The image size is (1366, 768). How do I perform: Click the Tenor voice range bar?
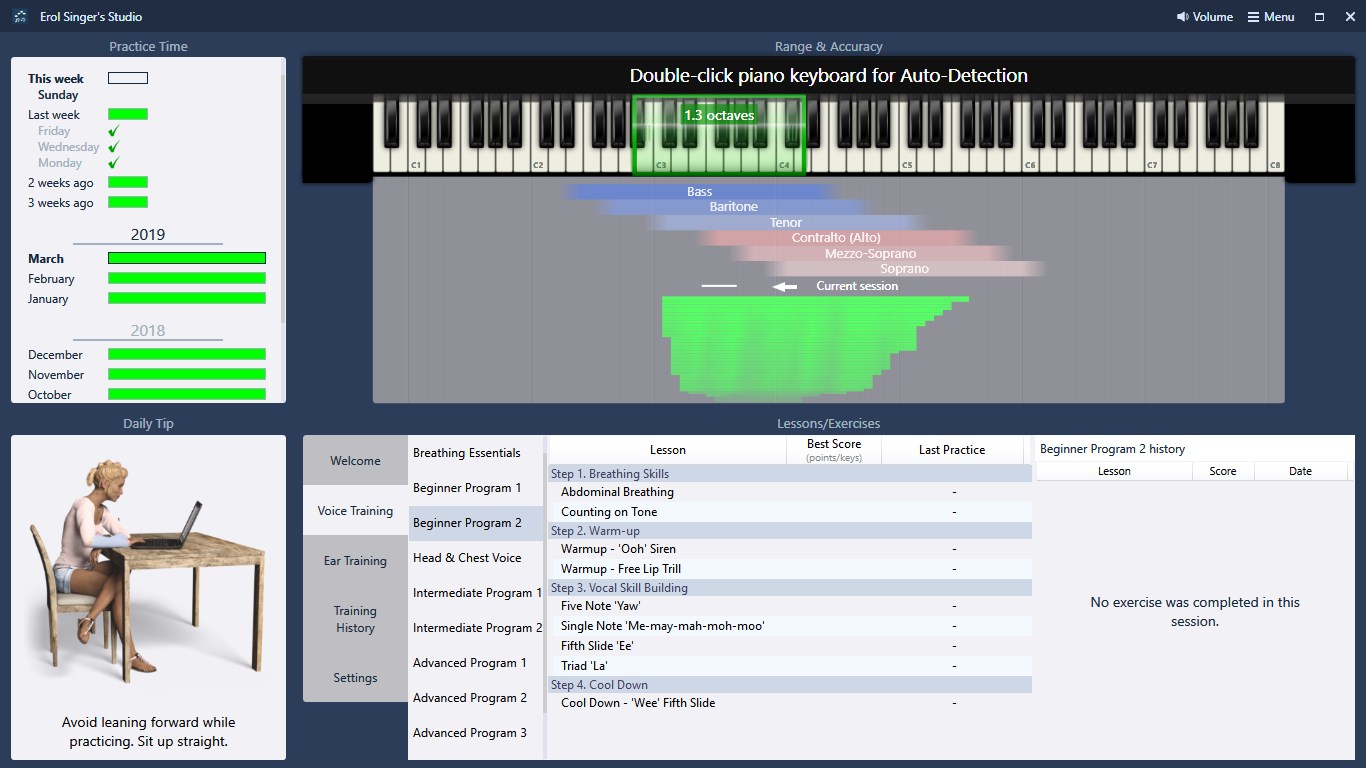(x=786, y=222)
